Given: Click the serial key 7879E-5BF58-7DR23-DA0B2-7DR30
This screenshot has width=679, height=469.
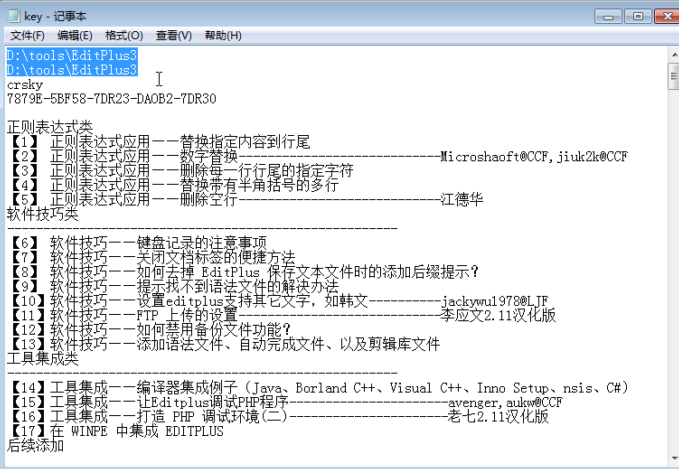Looking at the screenshot, I should coord(111,99).
